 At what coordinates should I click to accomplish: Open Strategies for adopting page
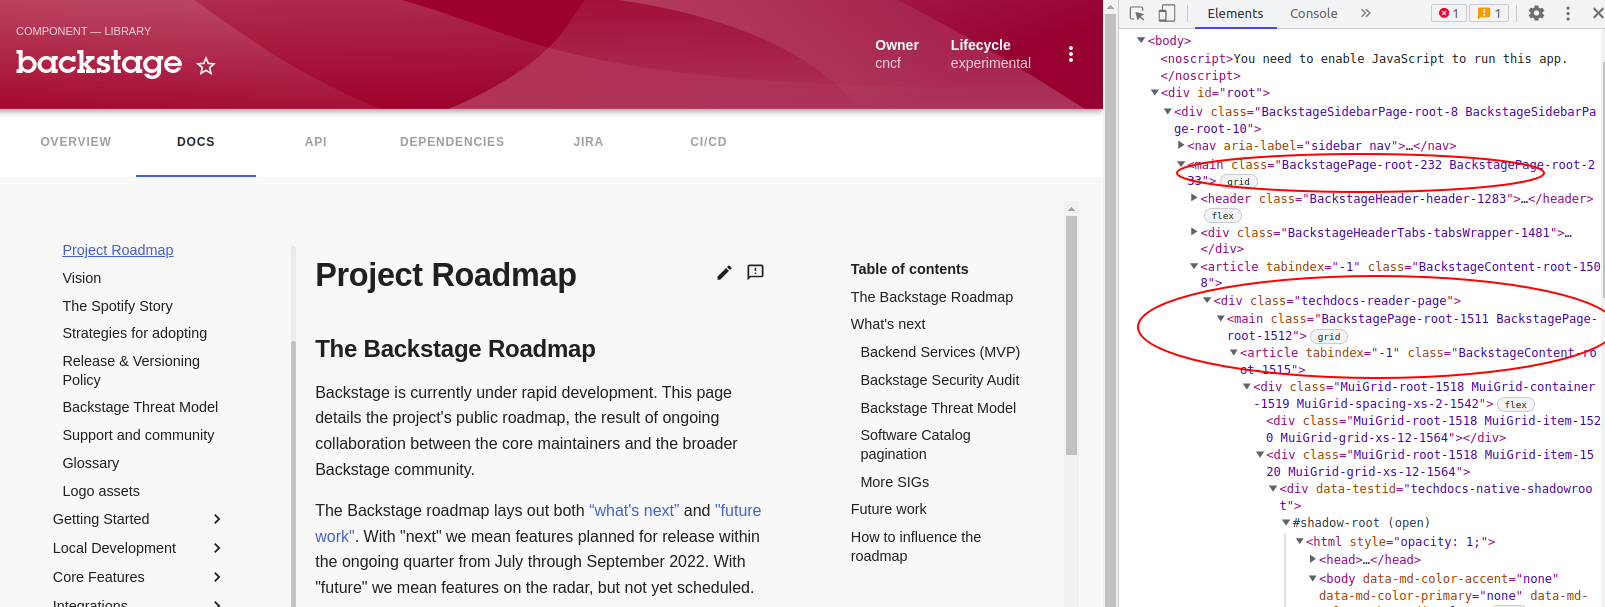(135, 333)
